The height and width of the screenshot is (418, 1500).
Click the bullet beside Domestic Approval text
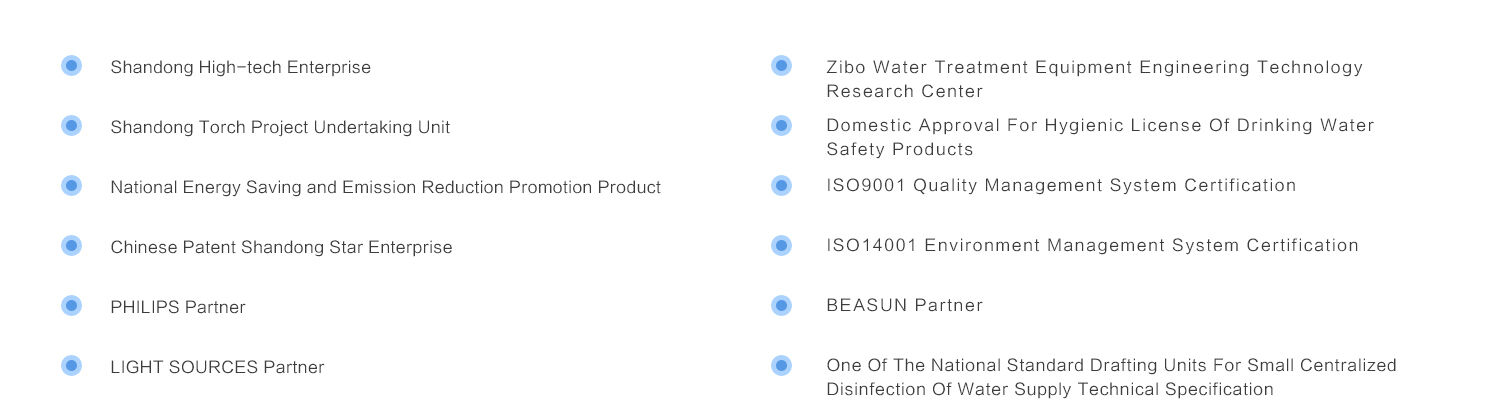tap(781, 126)
